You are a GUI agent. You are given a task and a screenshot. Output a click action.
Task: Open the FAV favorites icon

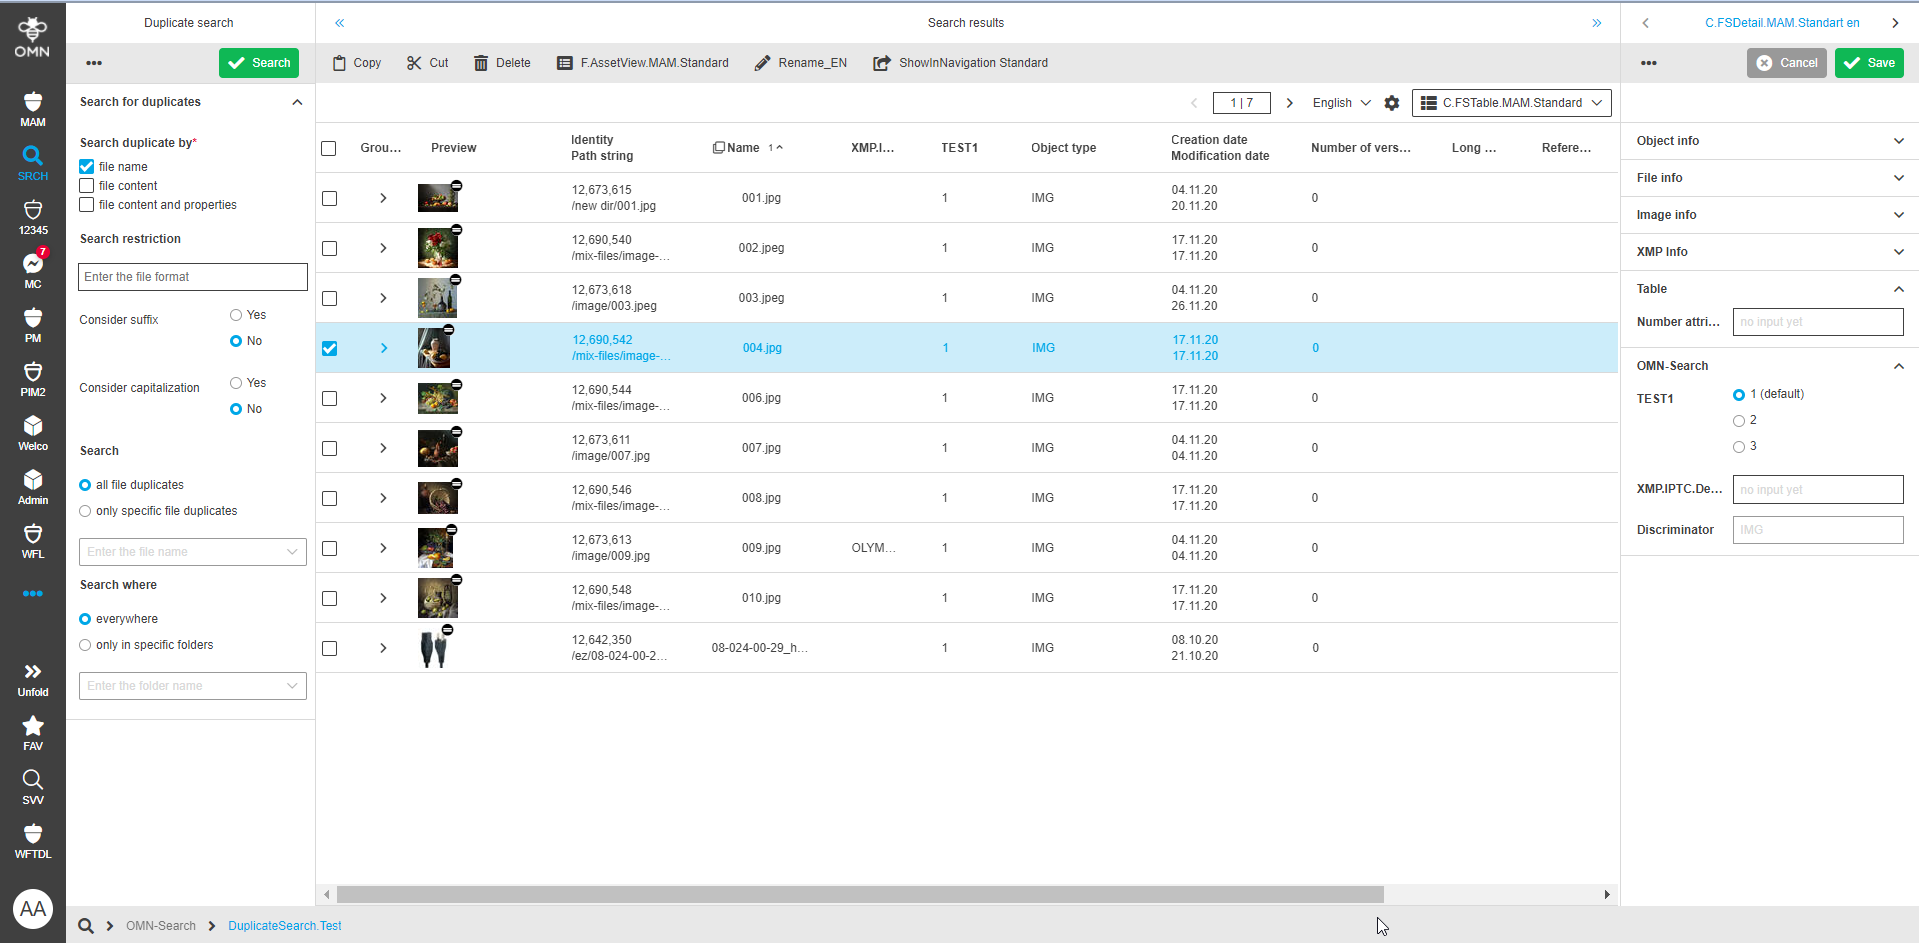[x=32, y=731]
